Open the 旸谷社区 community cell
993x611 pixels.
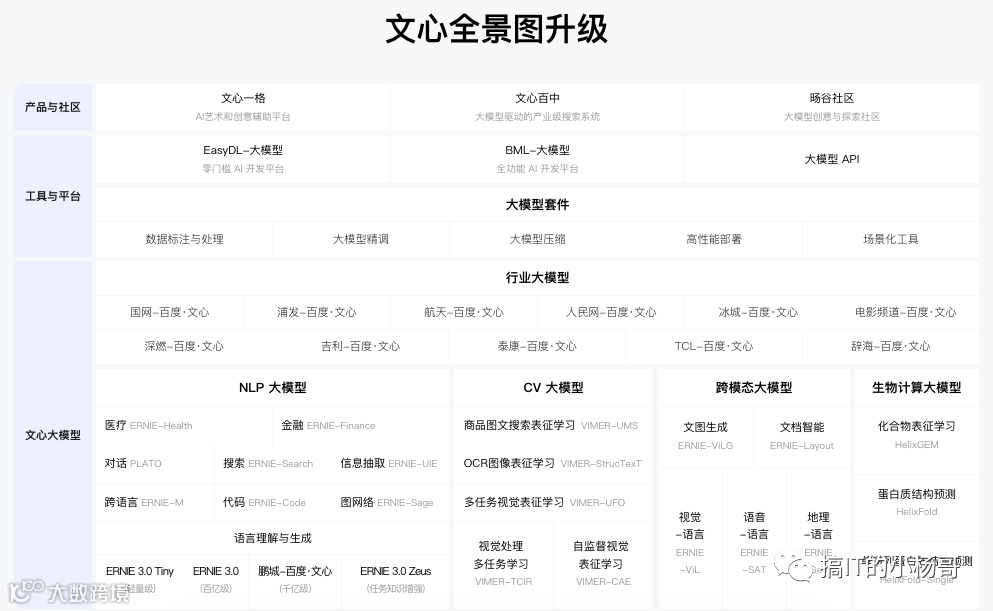(832, 107)
